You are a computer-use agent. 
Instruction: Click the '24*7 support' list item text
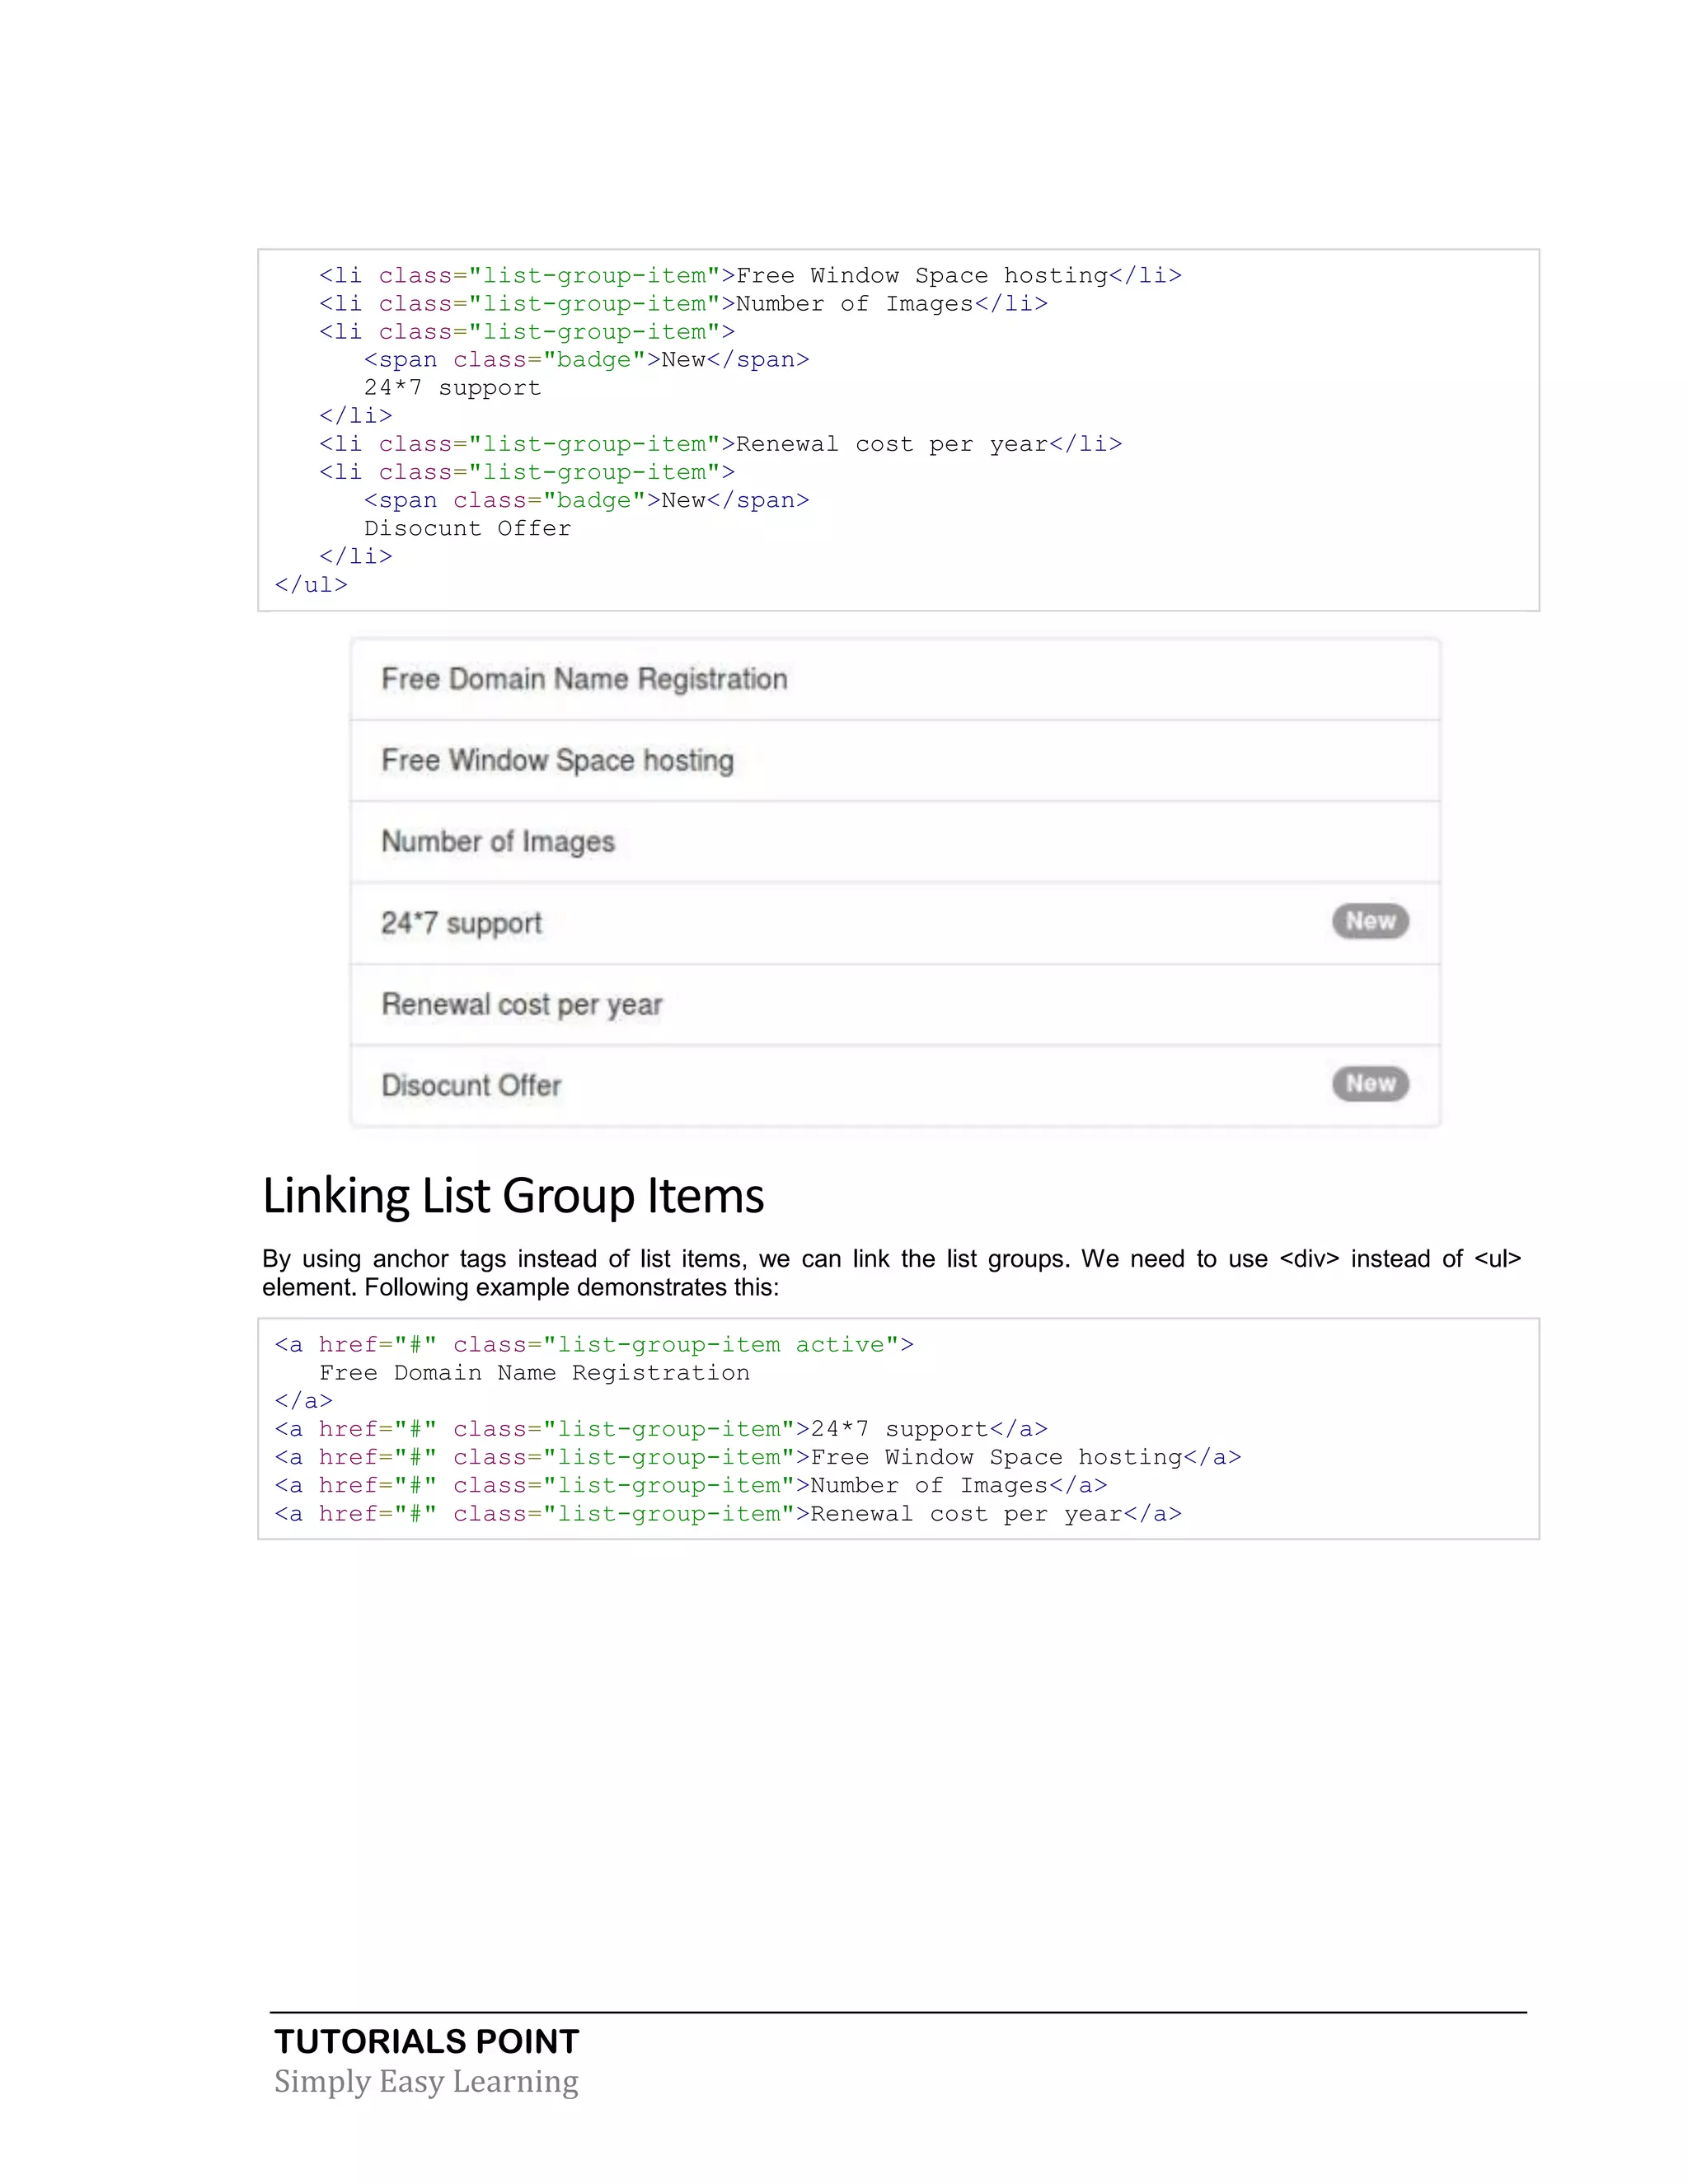(x=461, y=923)
